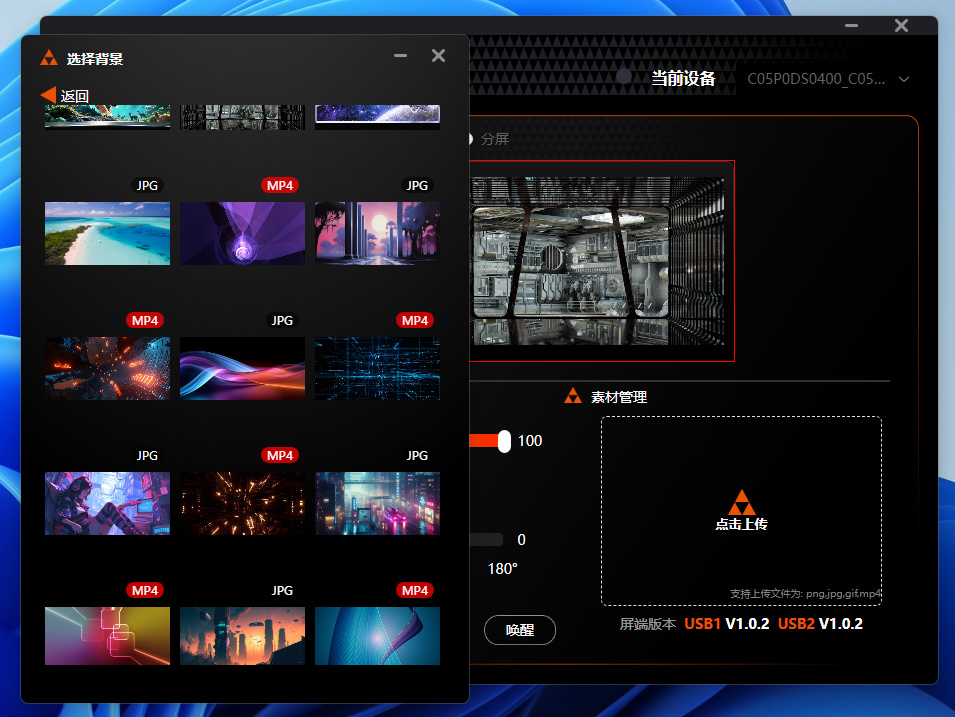Click the 返回 back label
The width and height of the screenshot is (955, 717).
(x=74, y=96)
